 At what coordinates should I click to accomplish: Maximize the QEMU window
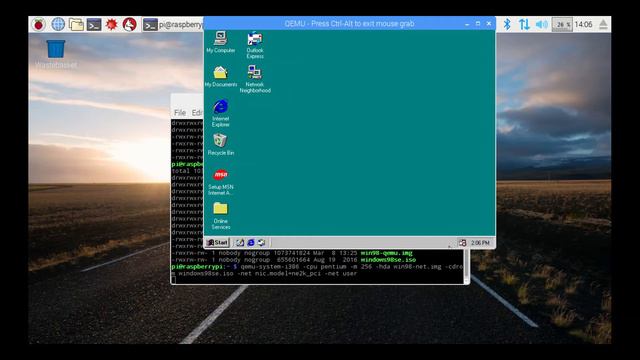tap(478, 24)
